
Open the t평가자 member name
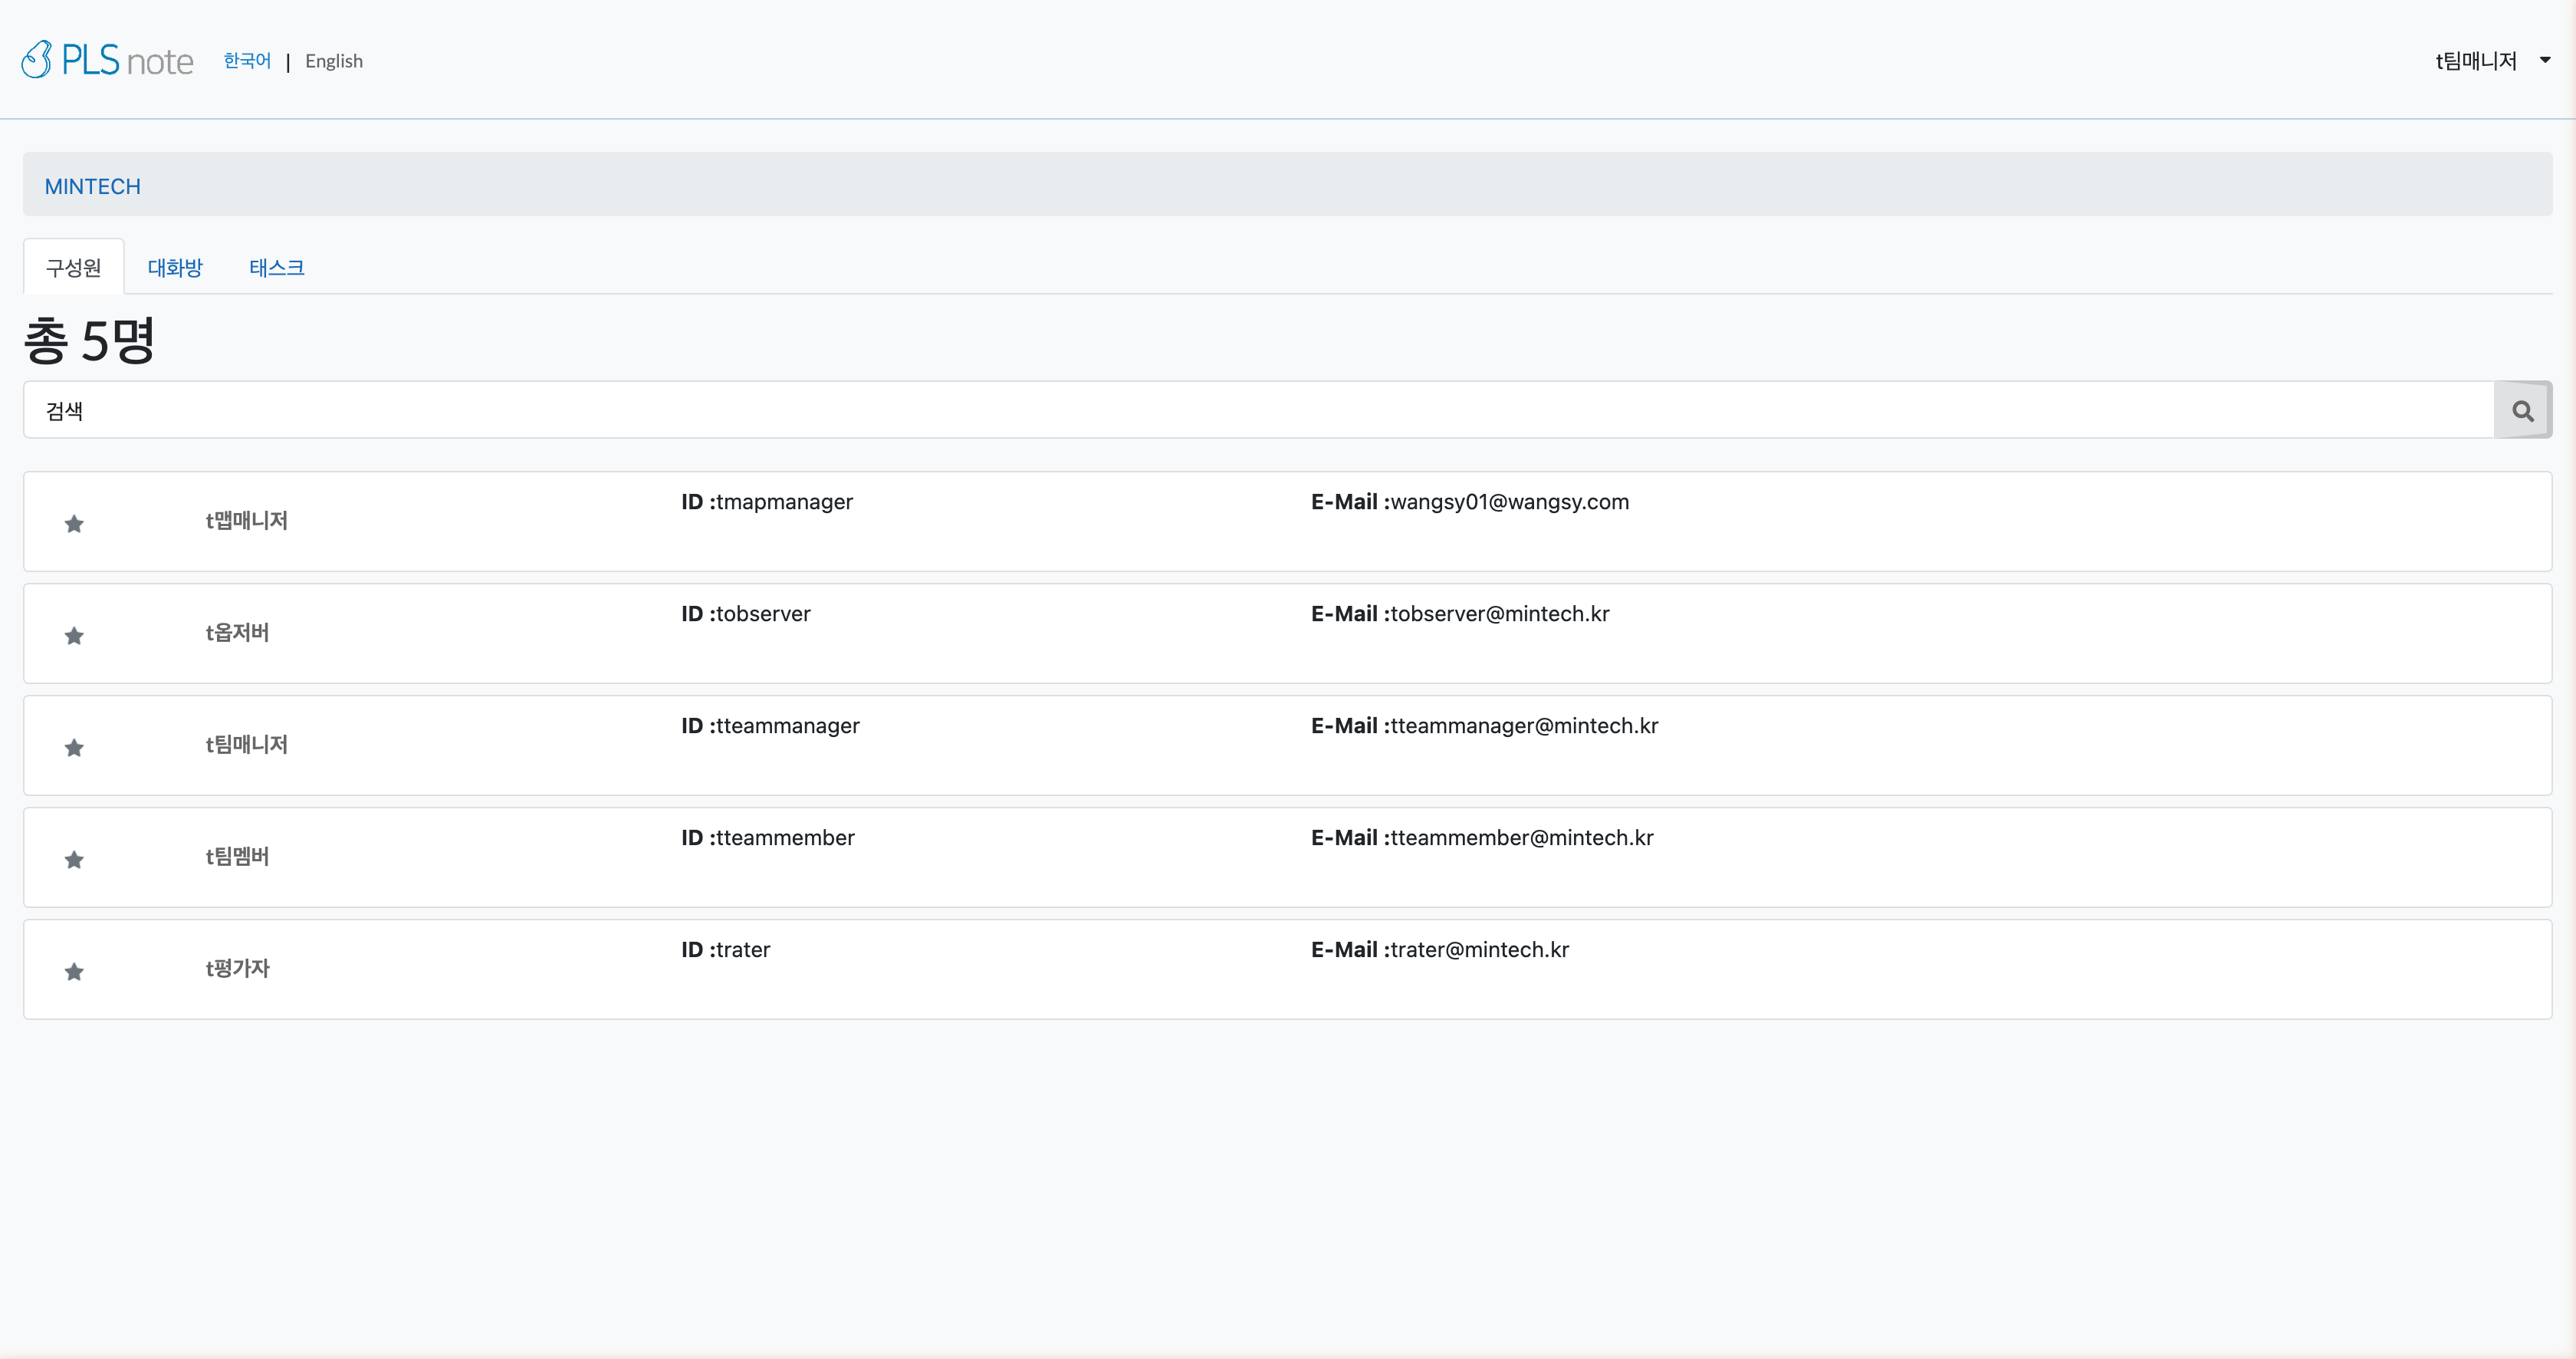tap(238, 968)
